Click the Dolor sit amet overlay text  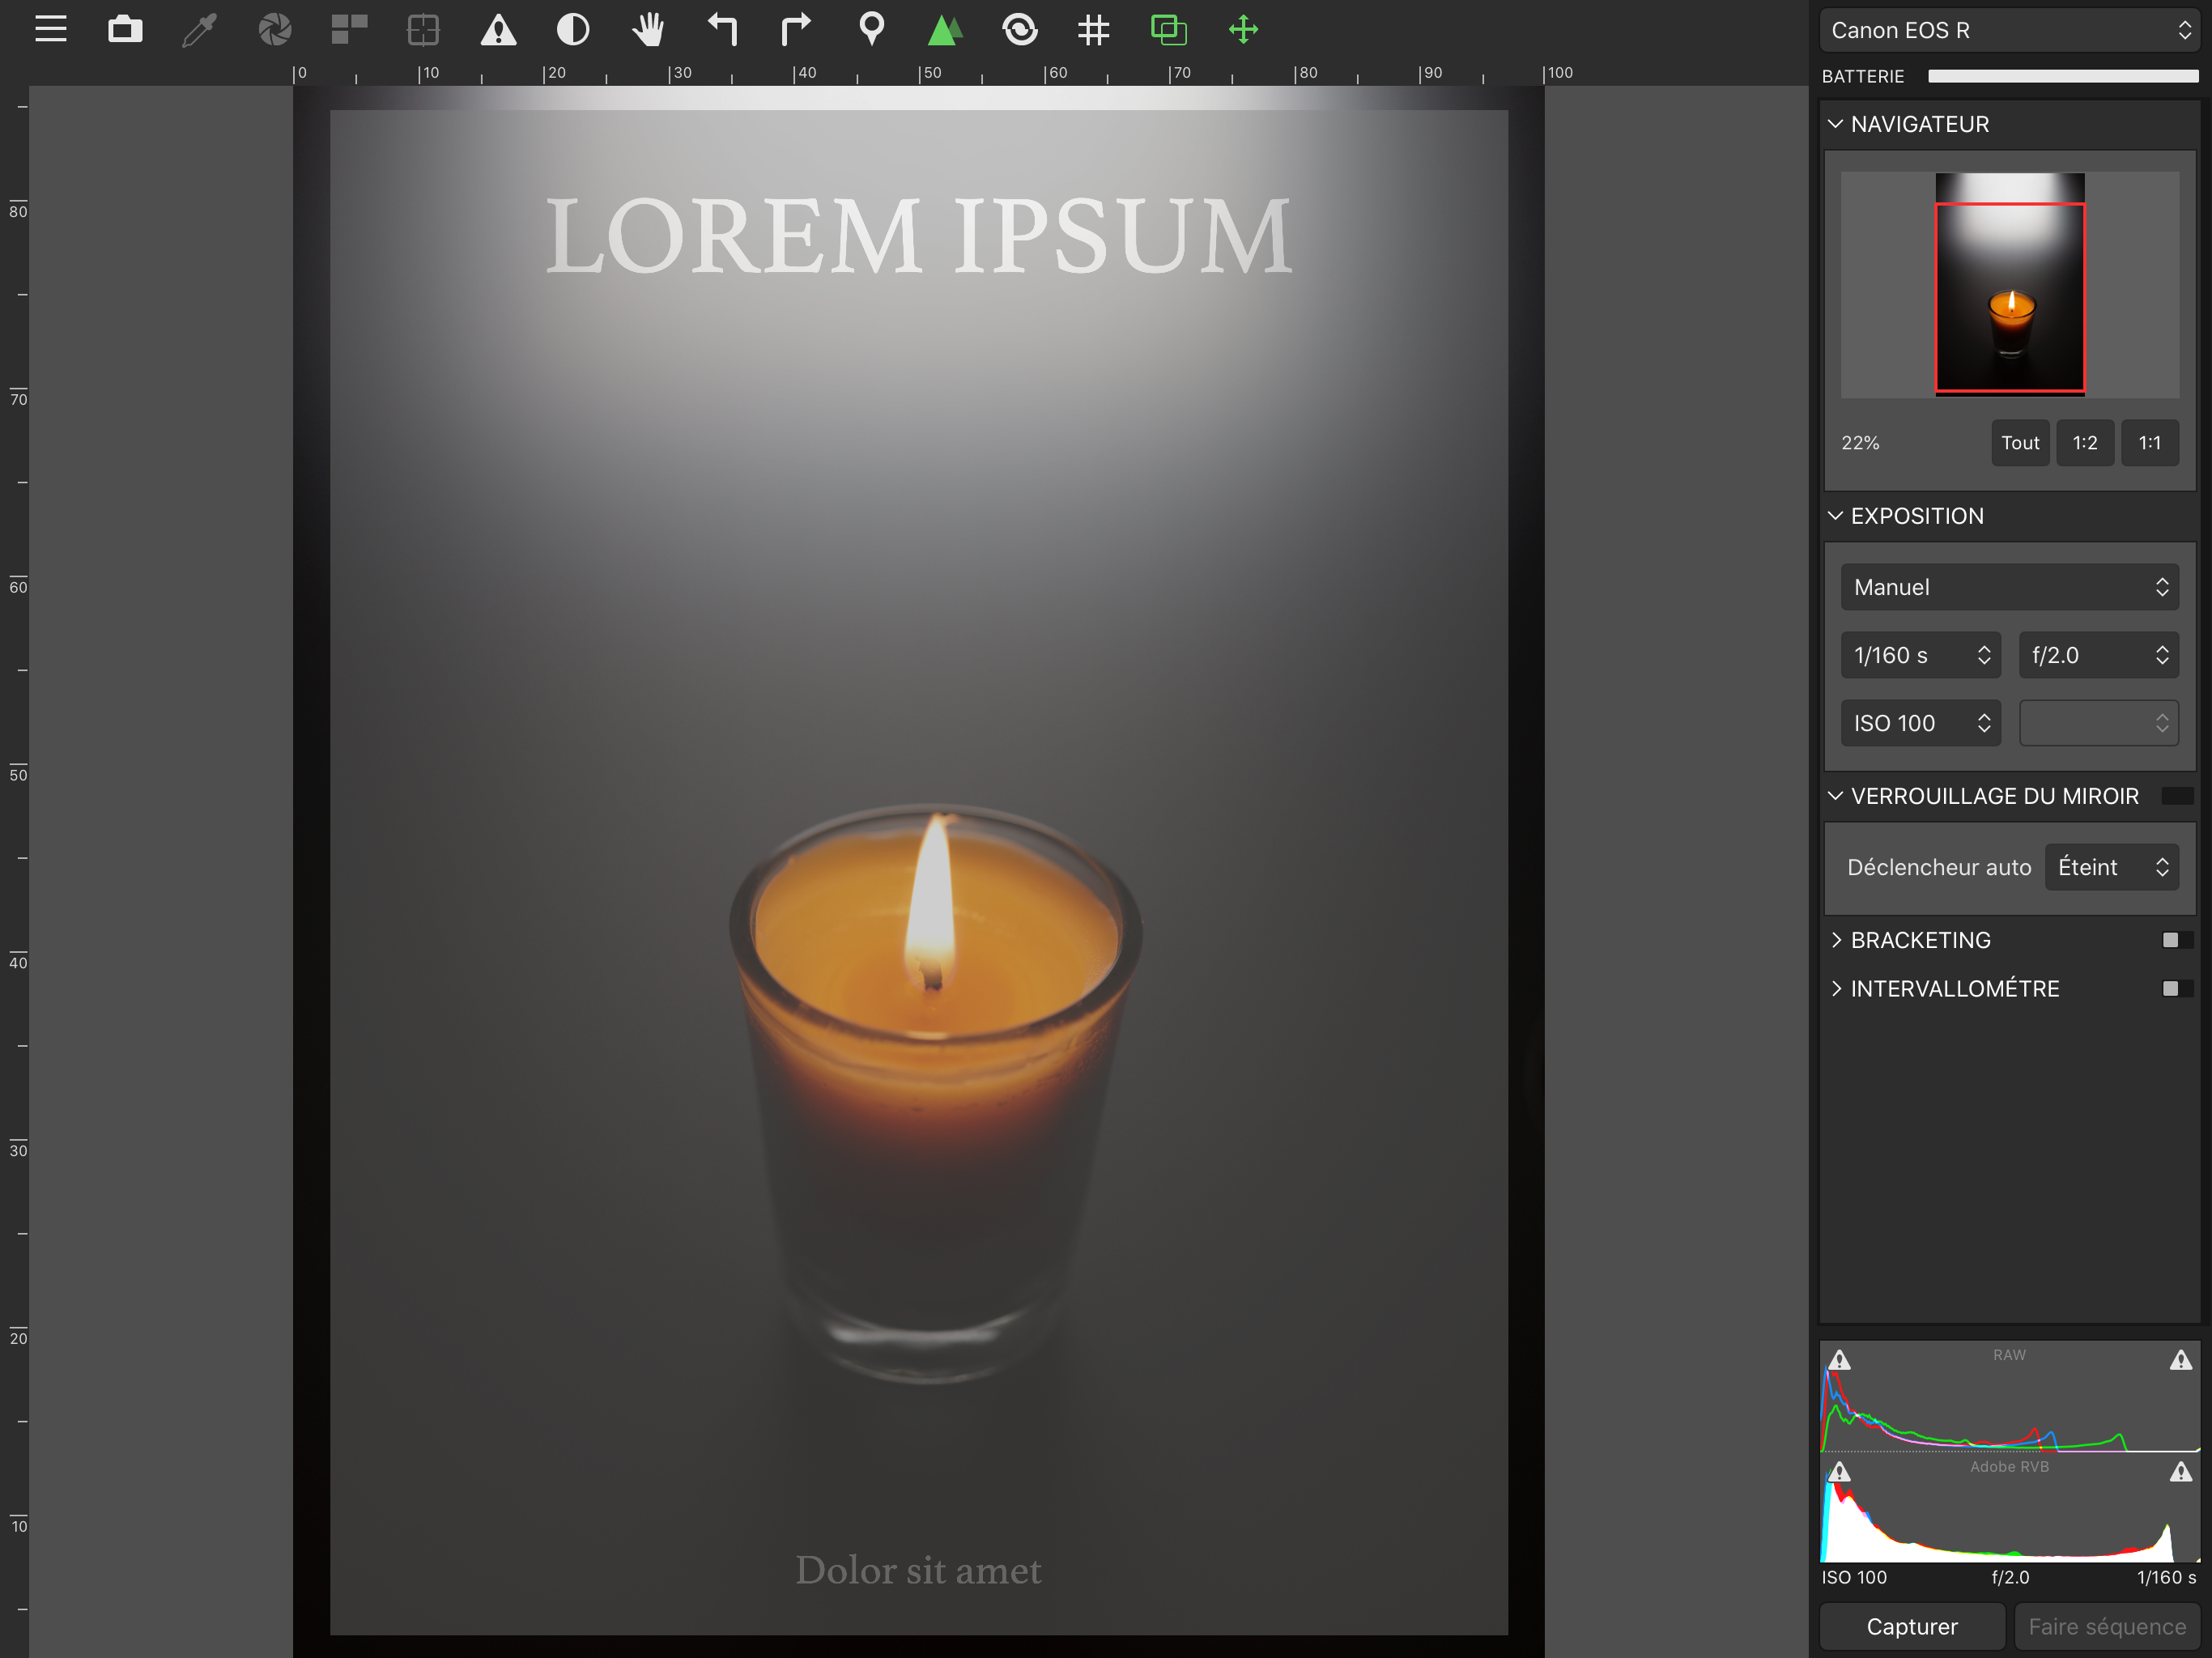point(918,1570)
